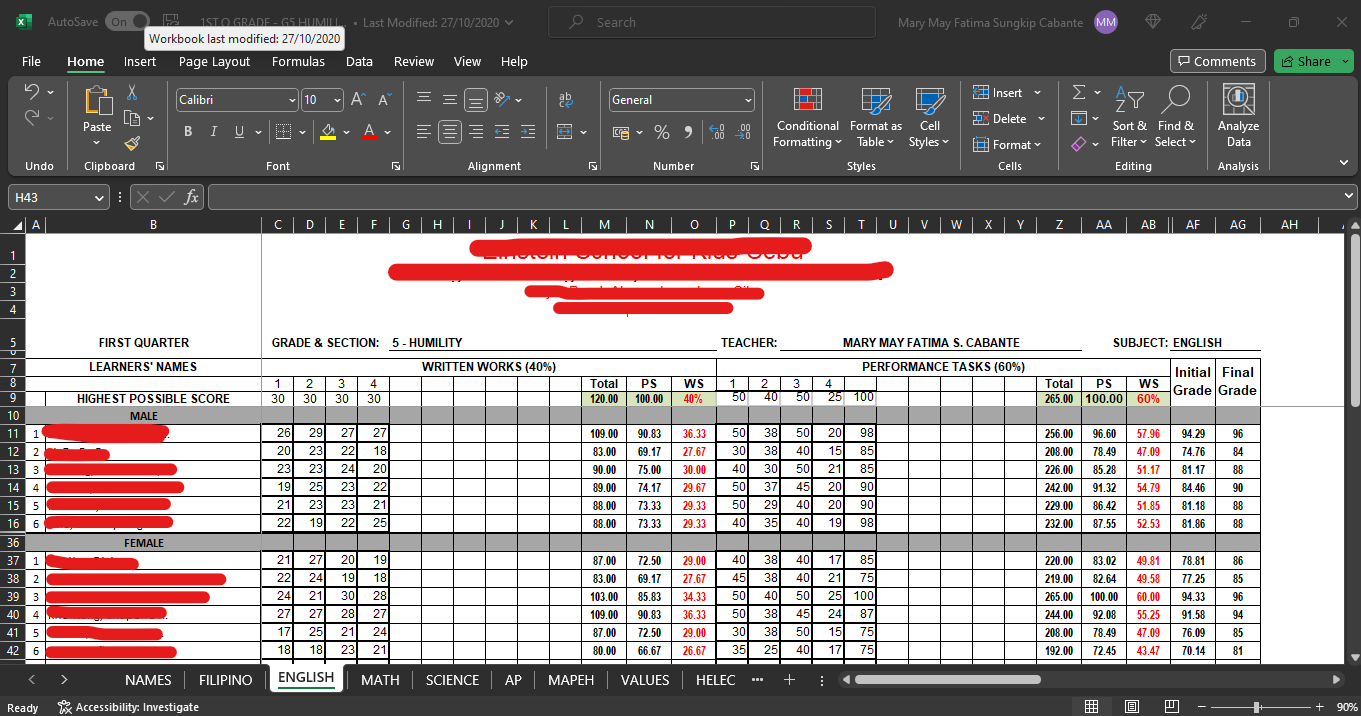This screenshot has width=1361, height=716.
Task: Toggle Normal view in status bar
Action: coord(1091,707)
